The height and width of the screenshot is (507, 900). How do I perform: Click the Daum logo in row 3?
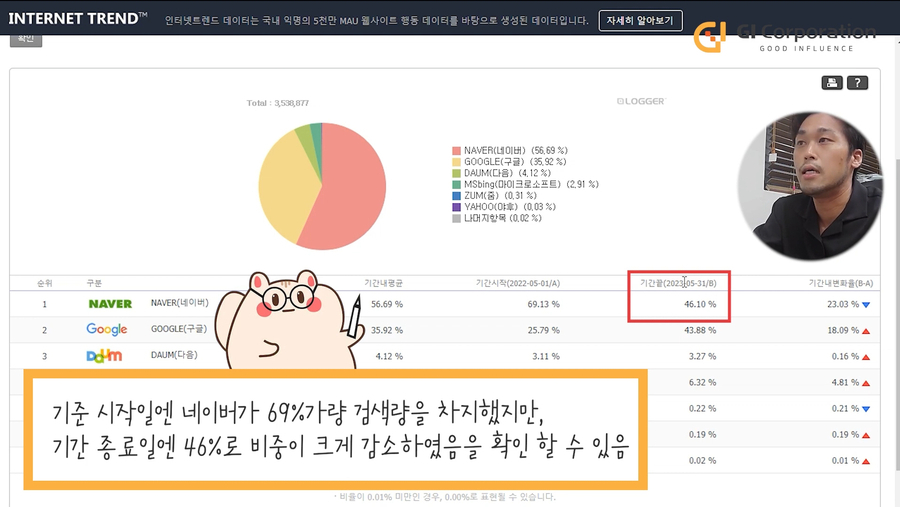(104, 355)
